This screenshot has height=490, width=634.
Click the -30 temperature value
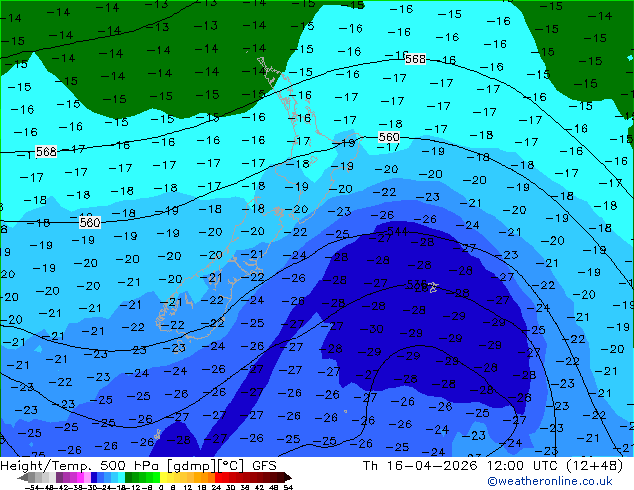[x=371, y=329]
